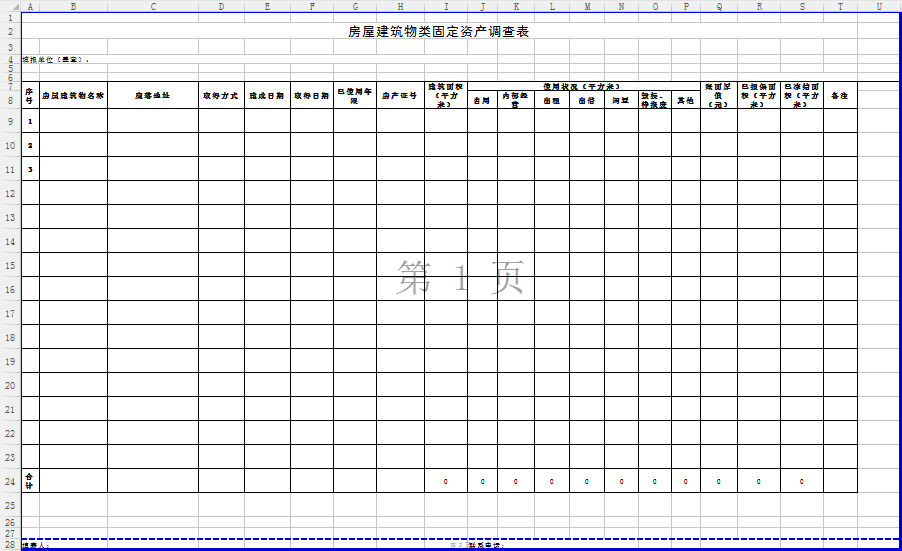
Task: Click the 备注 header cell
Action: tap(840, 95)
